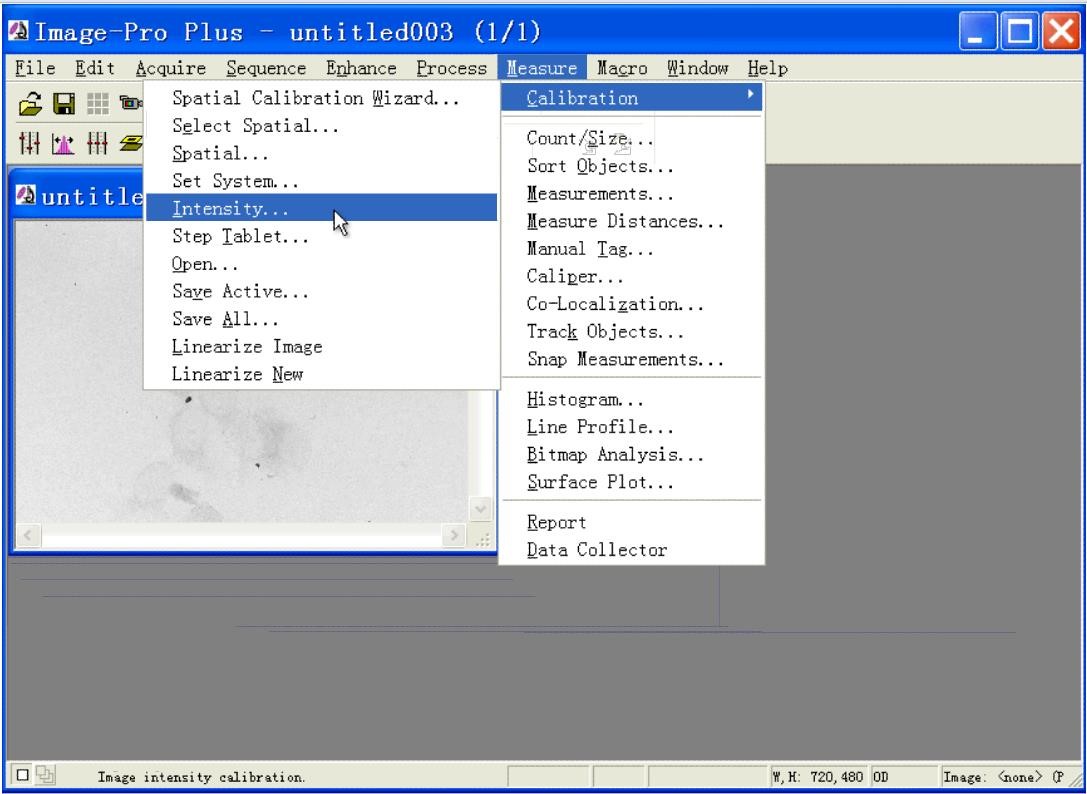The image size is (1087, 794).
Task: Click the 'OD' status bar indicator
Action: (880, 777)
